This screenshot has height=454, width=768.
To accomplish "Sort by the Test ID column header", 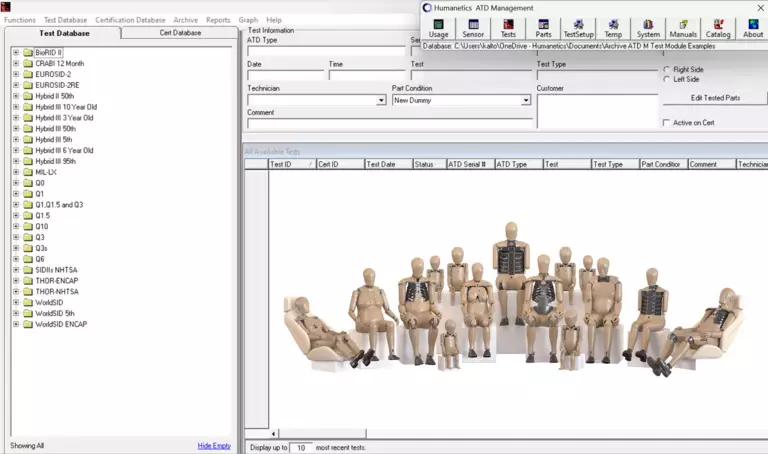I will [292, 165].
